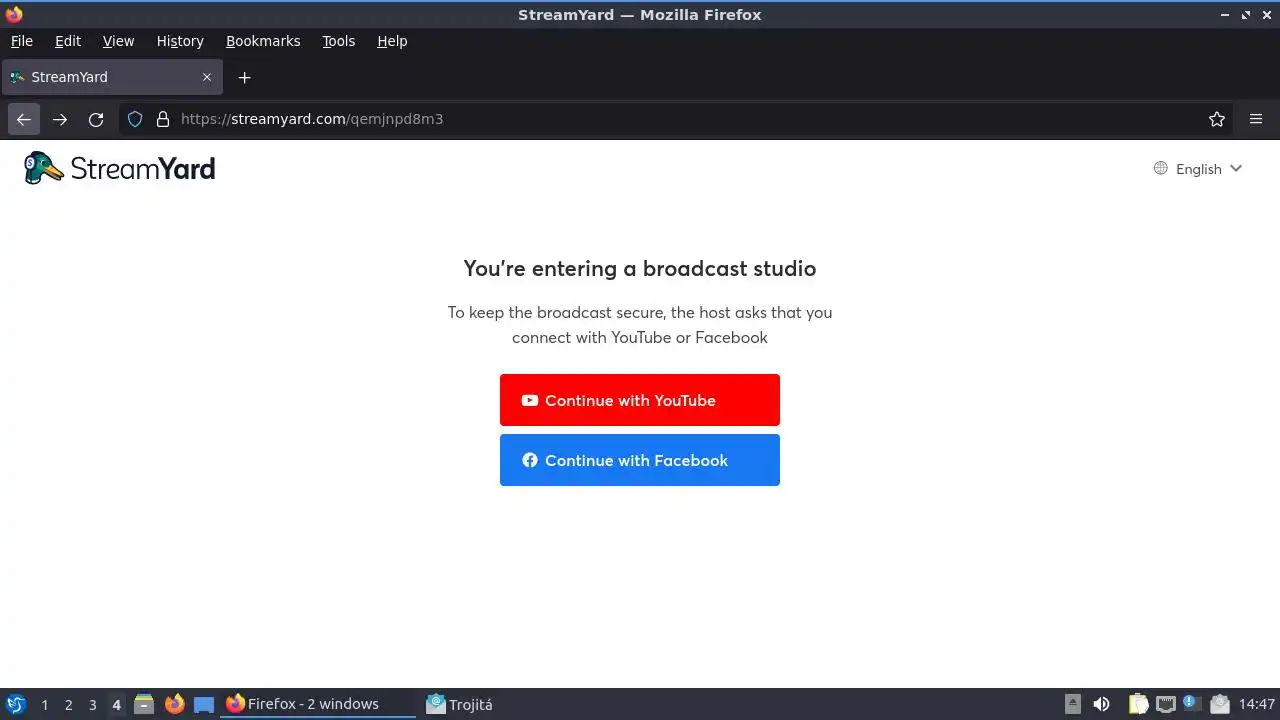This screenshot has height=720, width=1280.
Task: Open the History menu
Action: tap(180, 41)
